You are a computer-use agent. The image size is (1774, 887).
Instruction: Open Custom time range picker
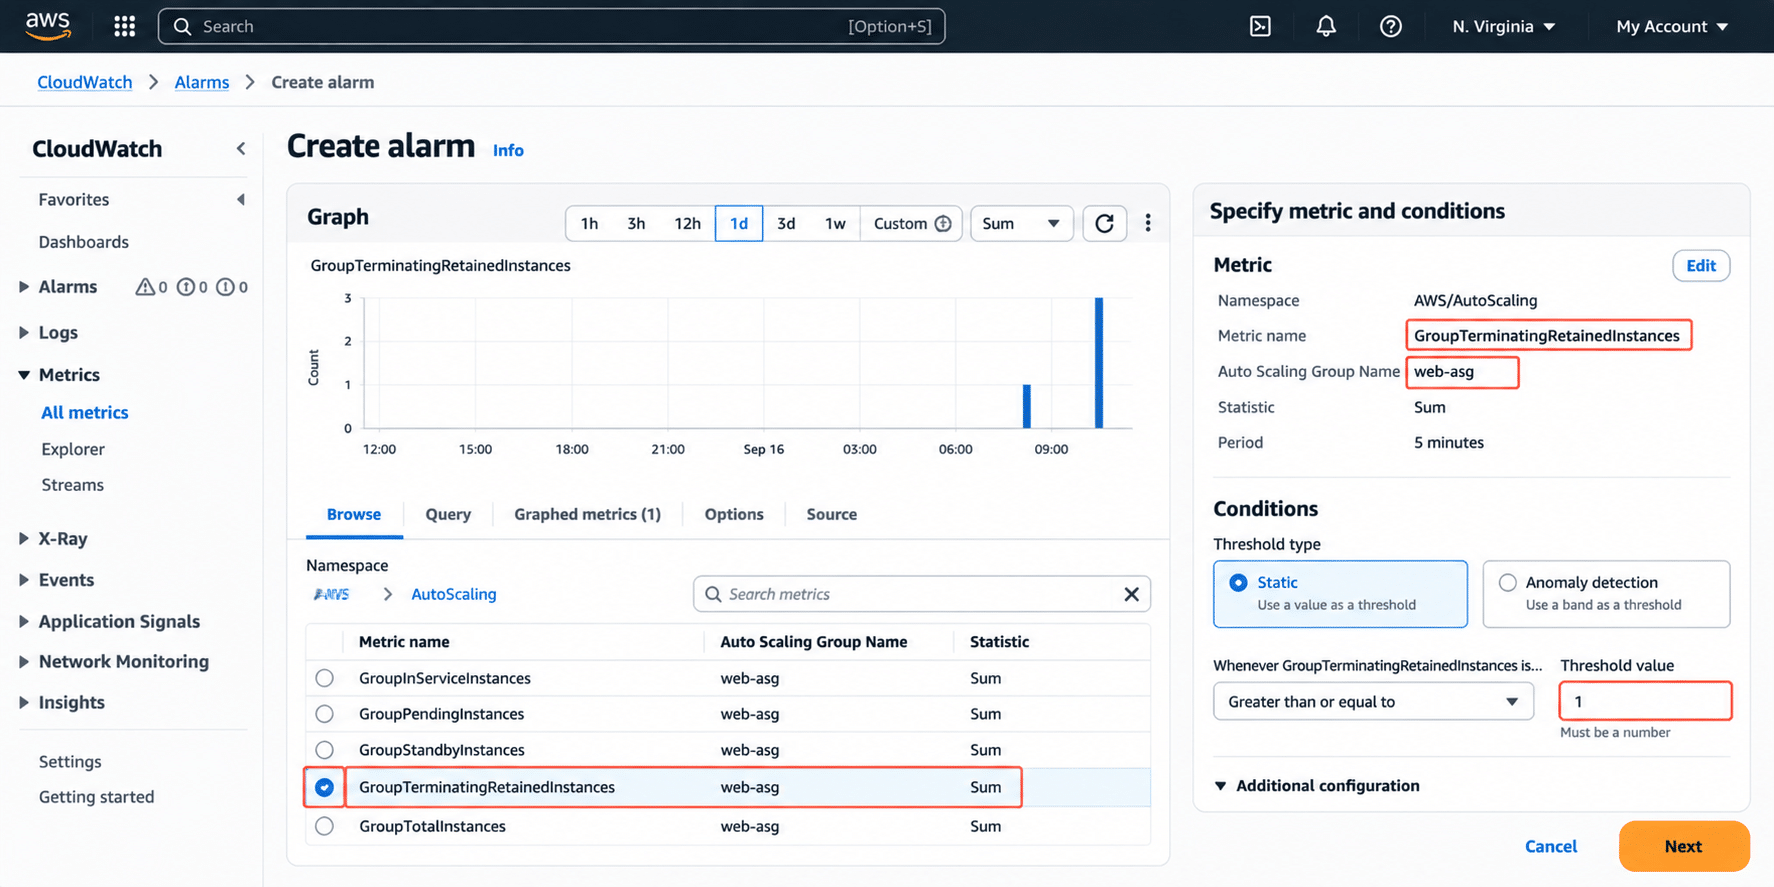(911, 223)
